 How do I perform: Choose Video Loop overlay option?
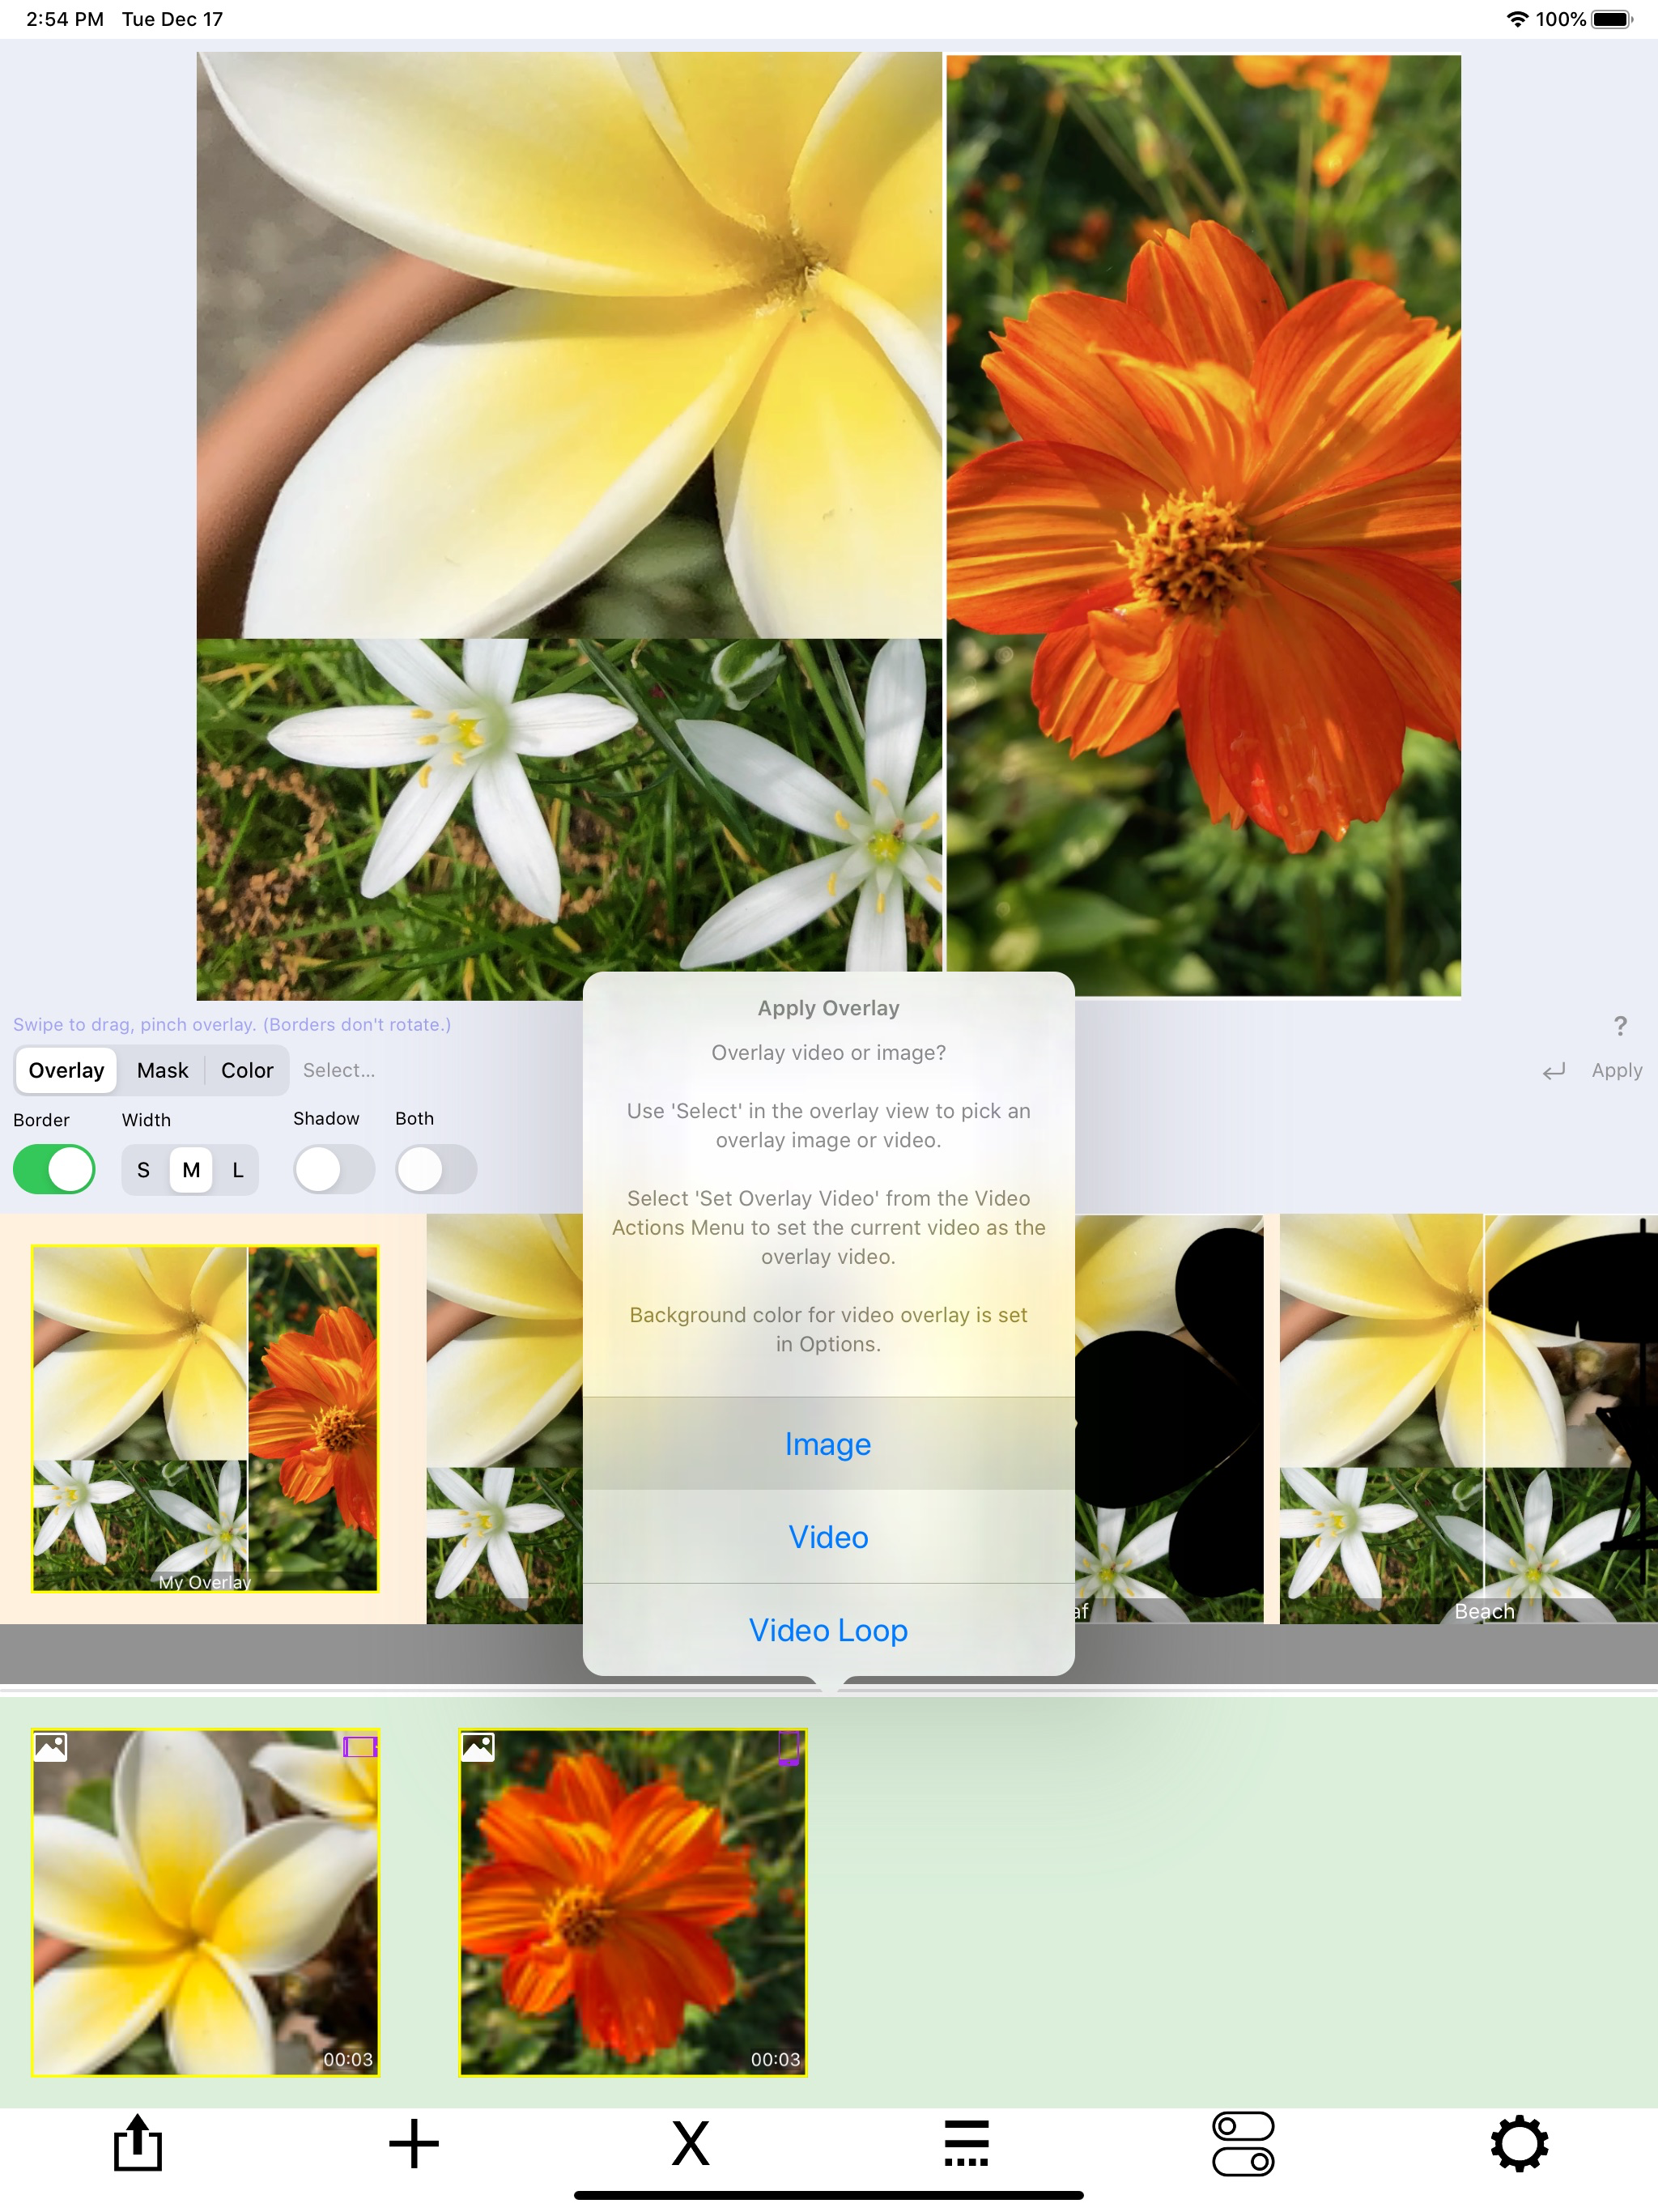[x=828, y=1630]
